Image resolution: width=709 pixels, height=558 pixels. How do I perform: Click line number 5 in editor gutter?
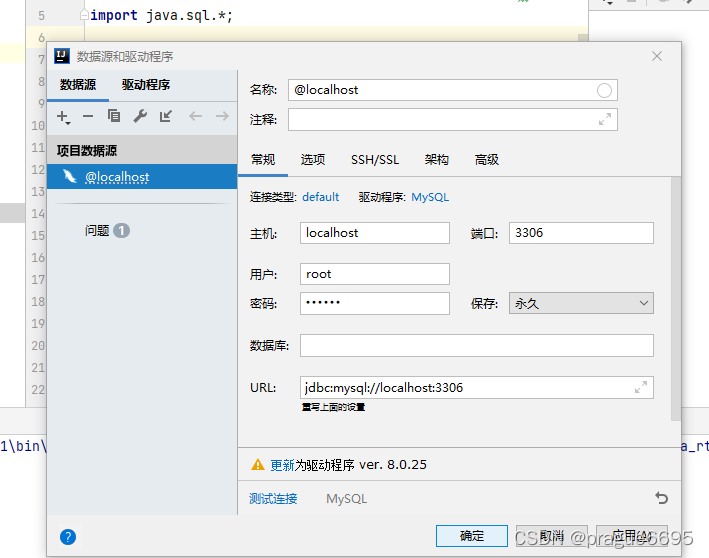(41, 16)
